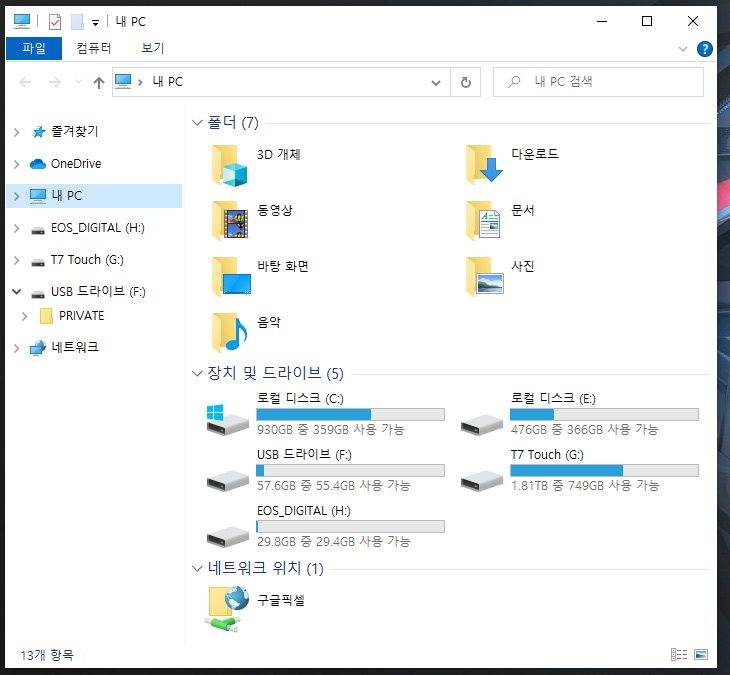Click the 네트워크 위치 (1) header text

[x=265, y=568]
